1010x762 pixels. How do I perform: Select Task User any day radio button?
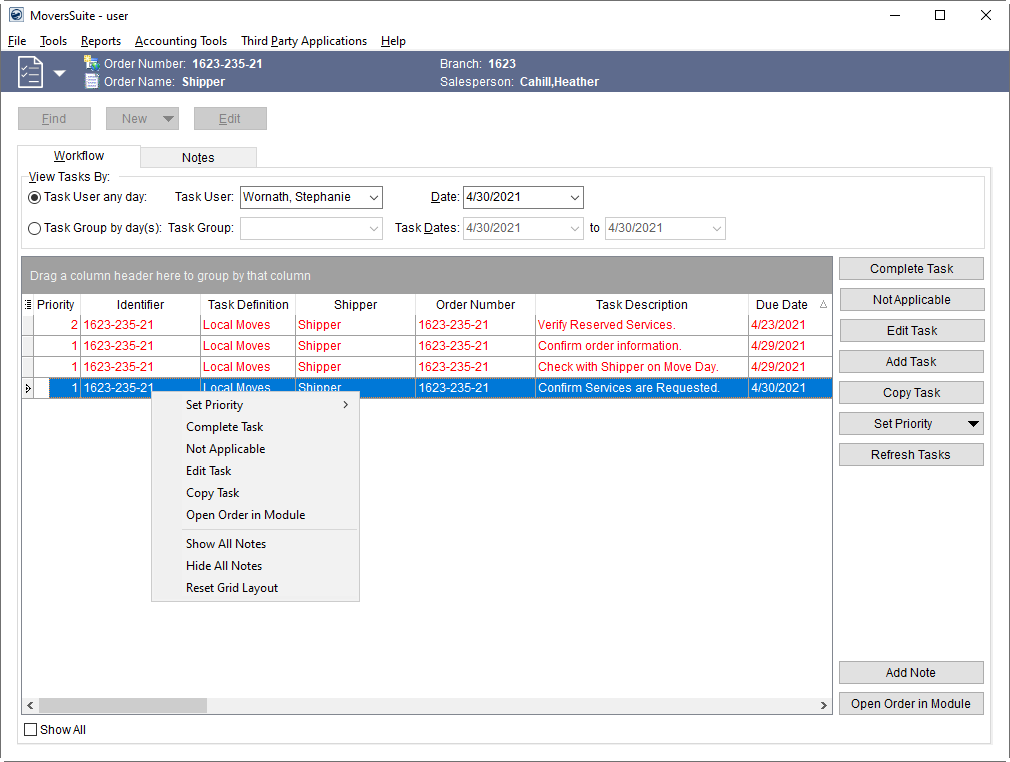35,197
